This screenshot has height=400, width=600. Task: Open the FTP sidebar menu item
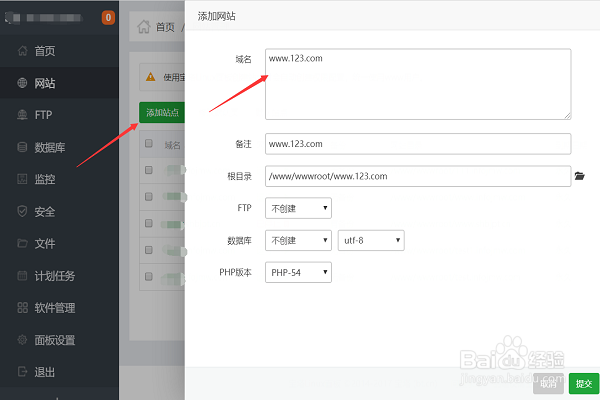tap(59, 115)
